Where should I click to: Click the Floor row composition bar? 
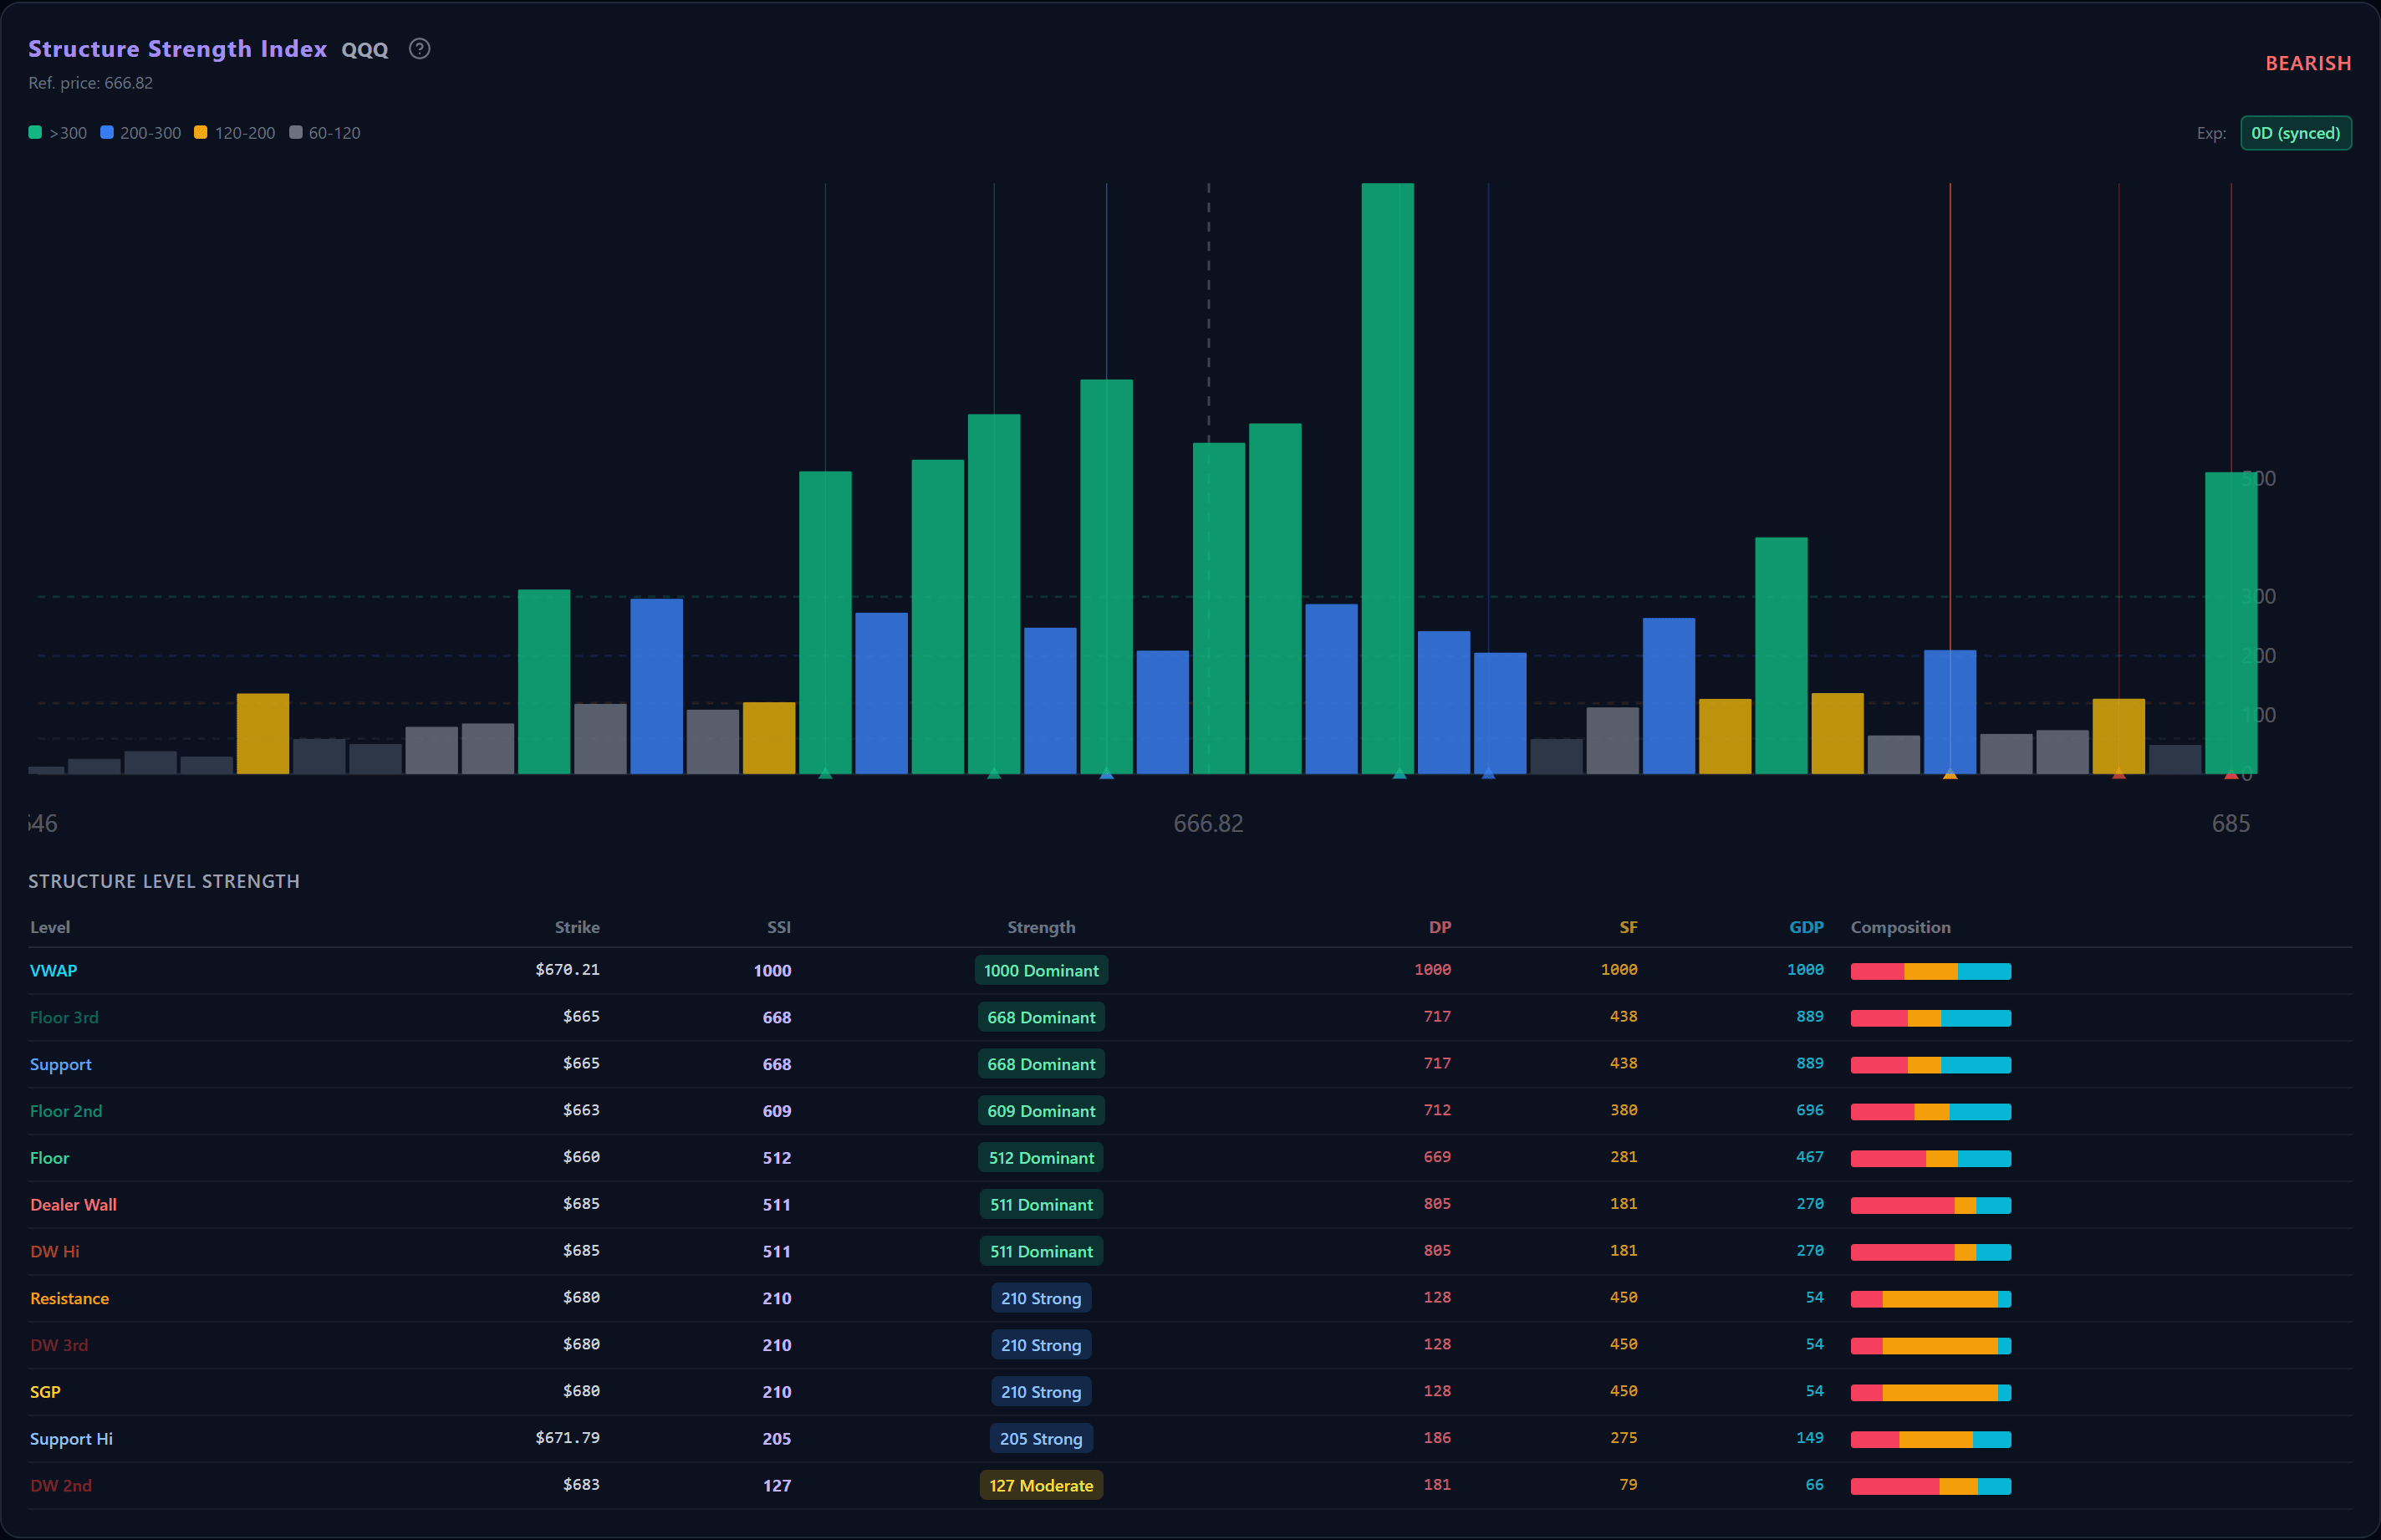[x=1930, y=1158]
